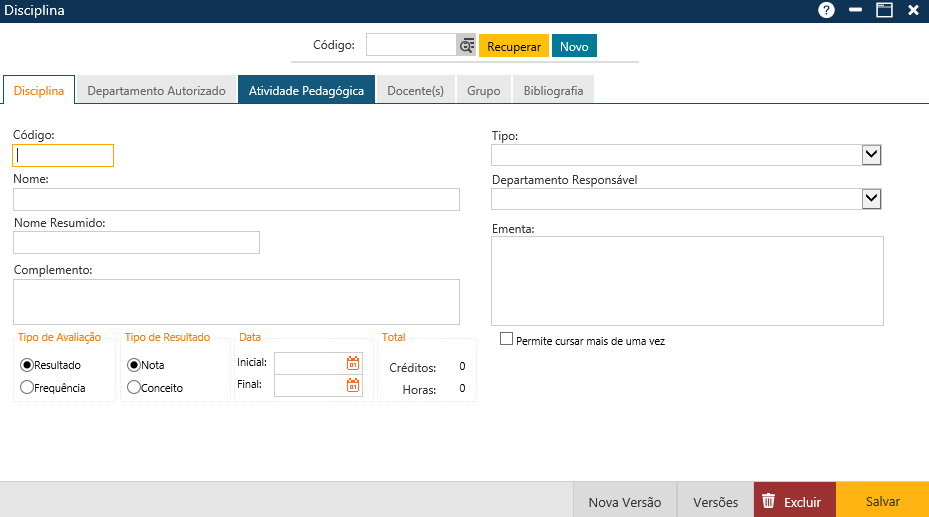The width and height of the screenshot is (929, 517).
Task: Switch to the Departamento Autorizado tab
Action: point(156,90)
